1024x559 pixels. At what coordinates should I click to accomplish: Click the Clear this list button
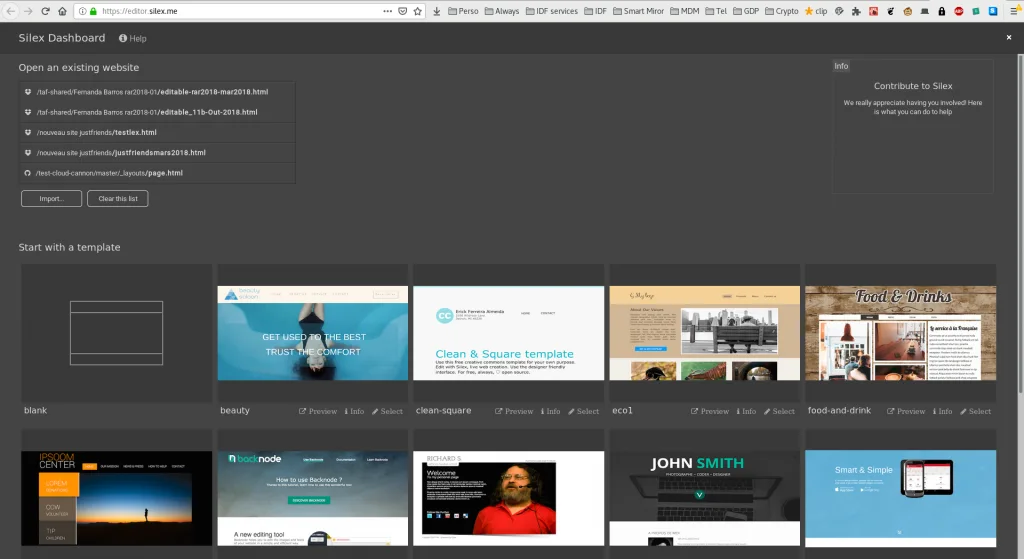(x=118, y=199)
